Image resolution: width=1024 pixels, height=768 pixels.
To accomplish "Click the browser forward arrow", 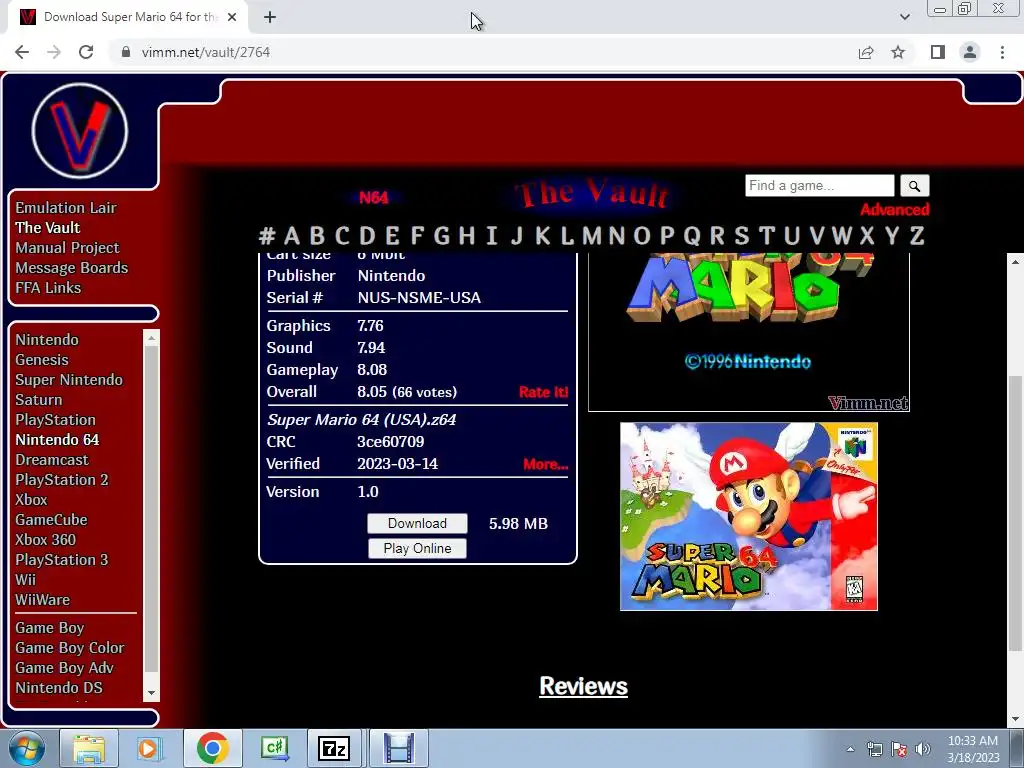I will pyautogui.click(x=54, y=52).
